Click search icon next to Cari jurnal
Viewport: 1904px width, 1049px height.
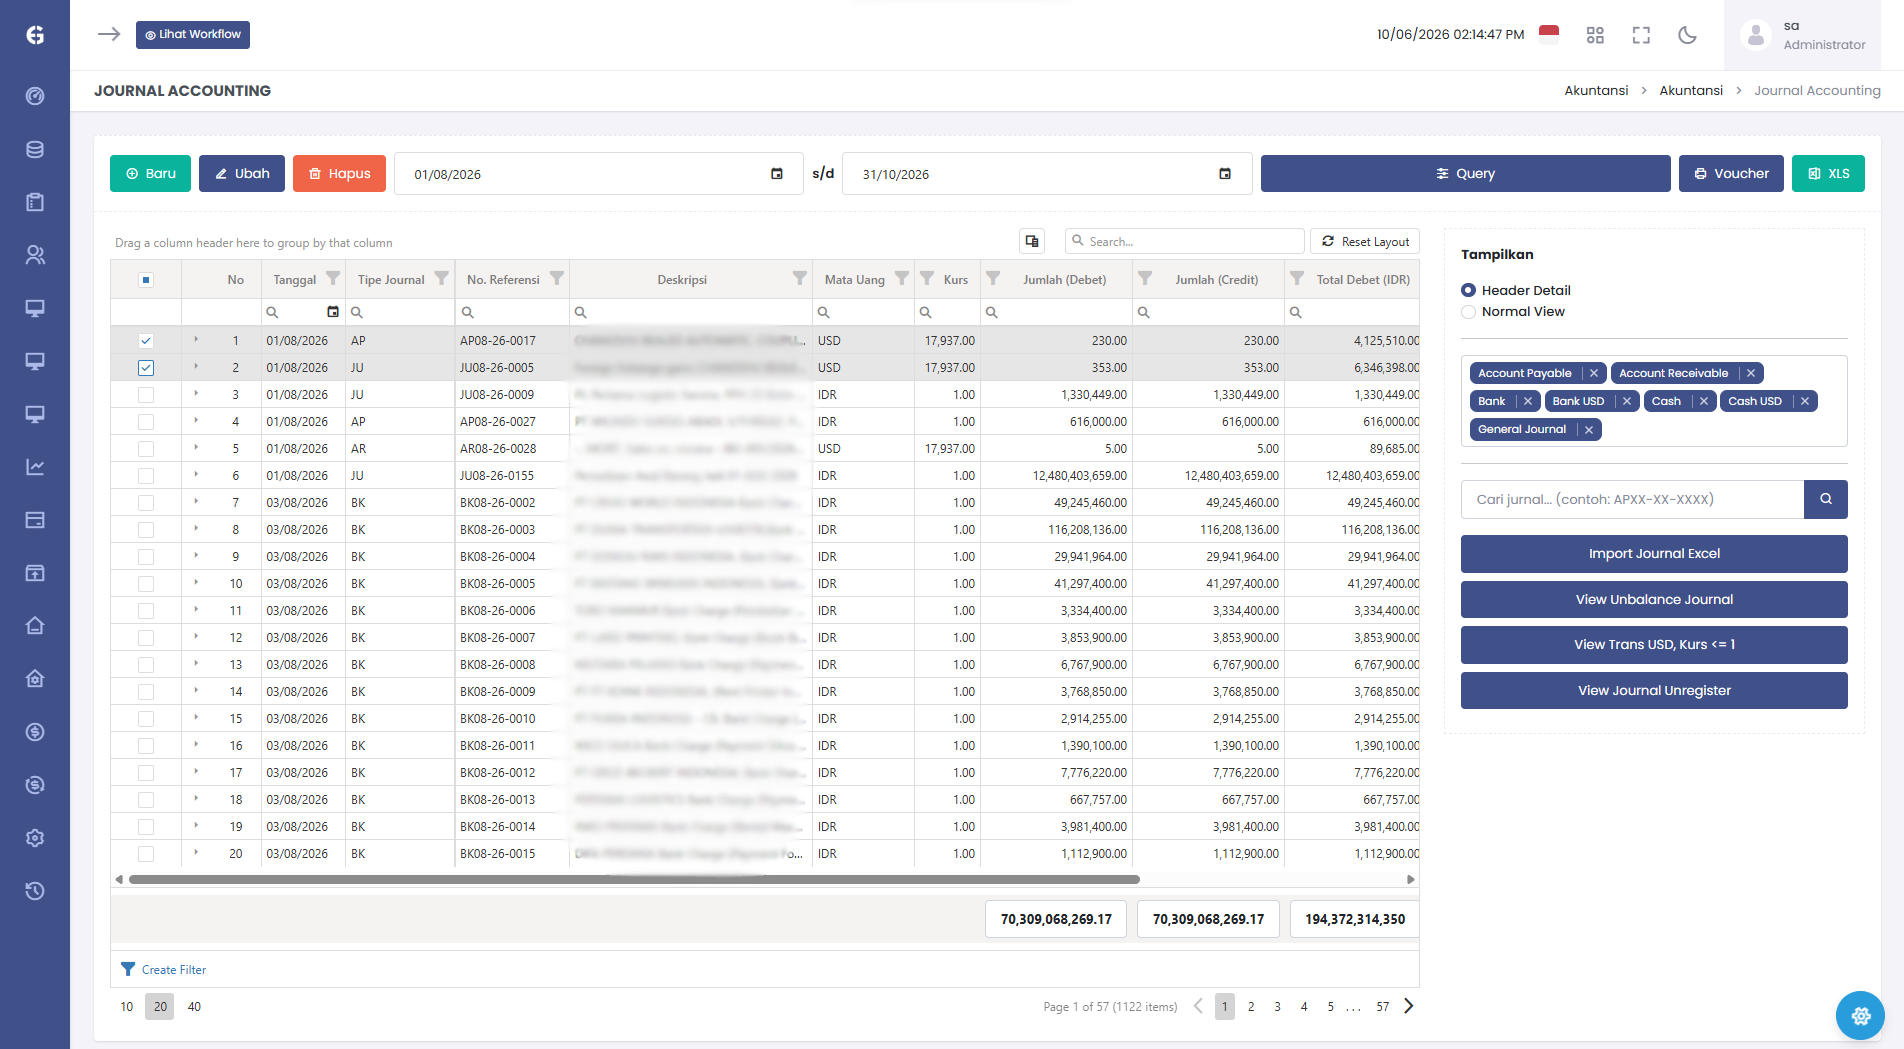[1825, 499]
